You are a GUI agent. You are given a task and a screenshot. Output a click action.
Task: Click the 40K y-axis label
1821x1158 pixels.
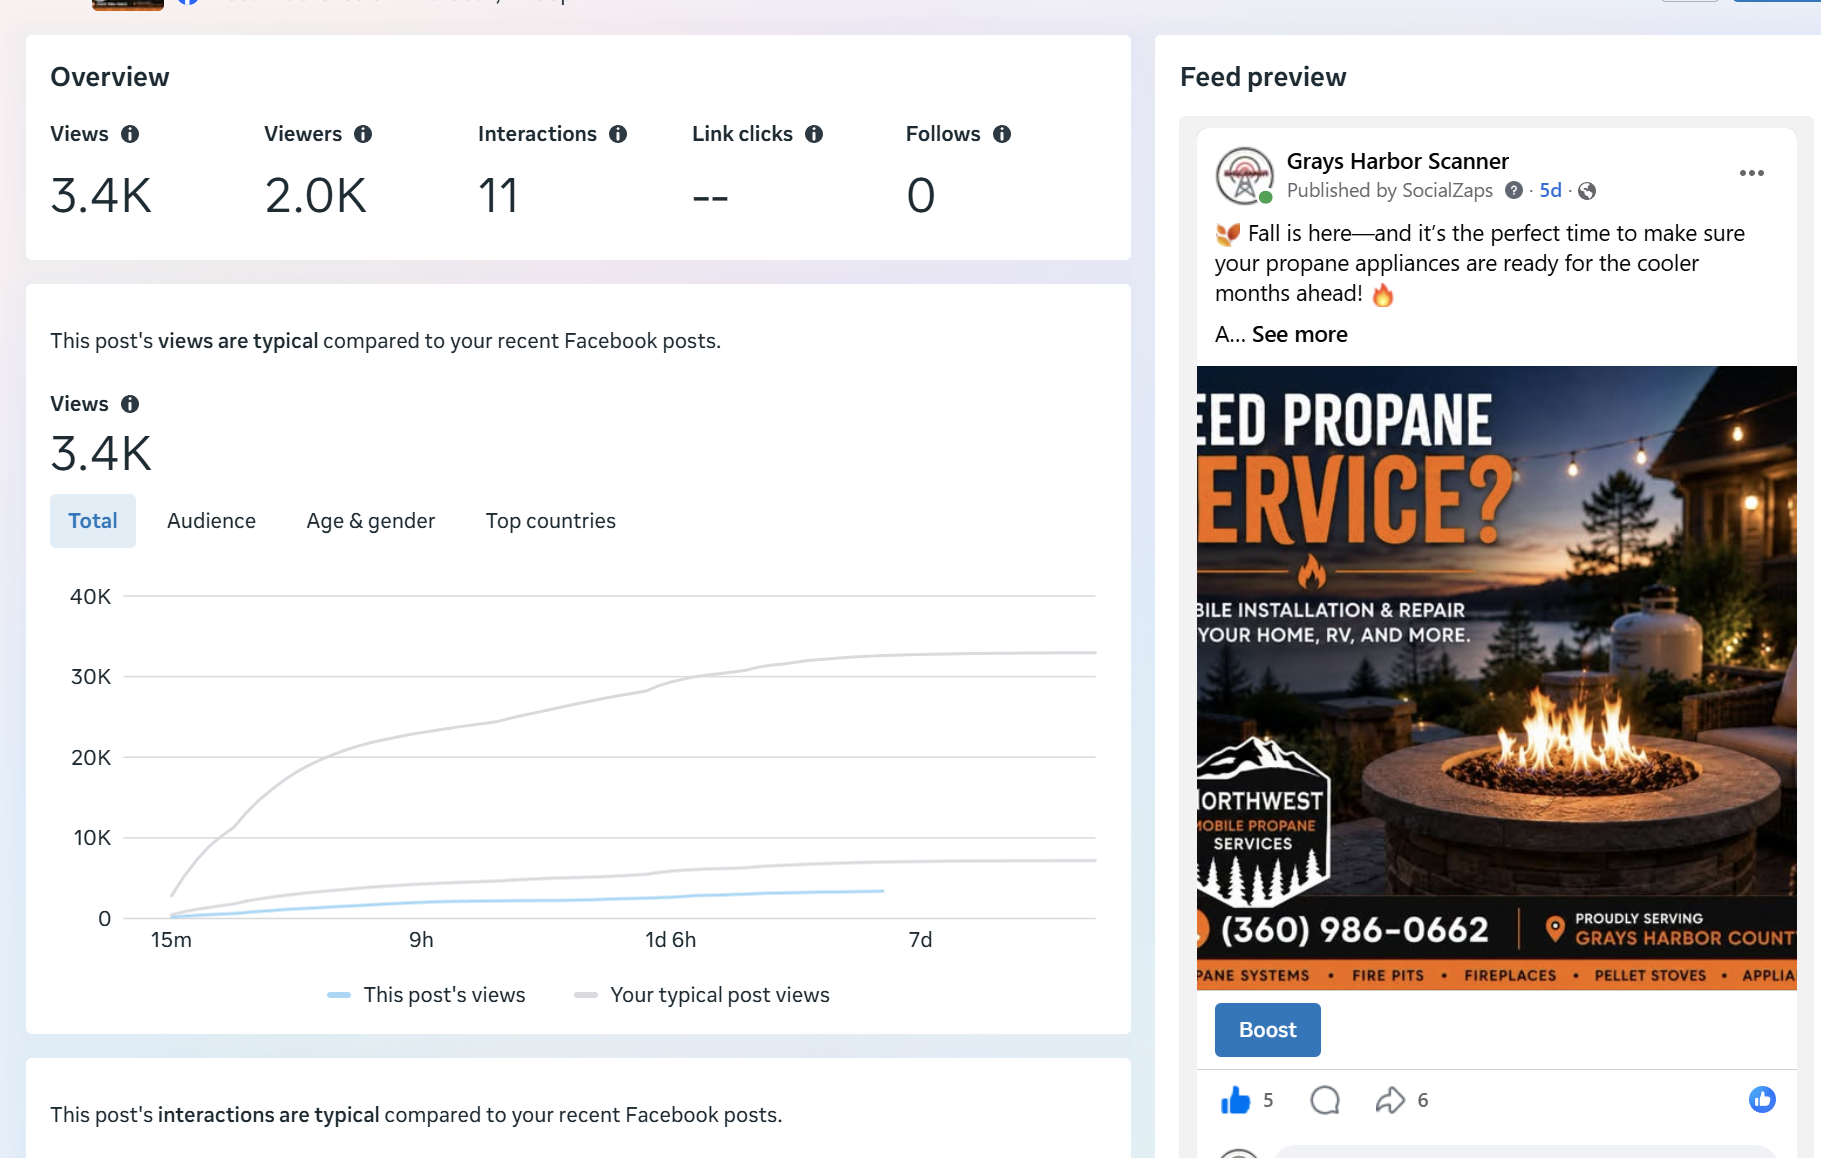click(x=91, y=597)
